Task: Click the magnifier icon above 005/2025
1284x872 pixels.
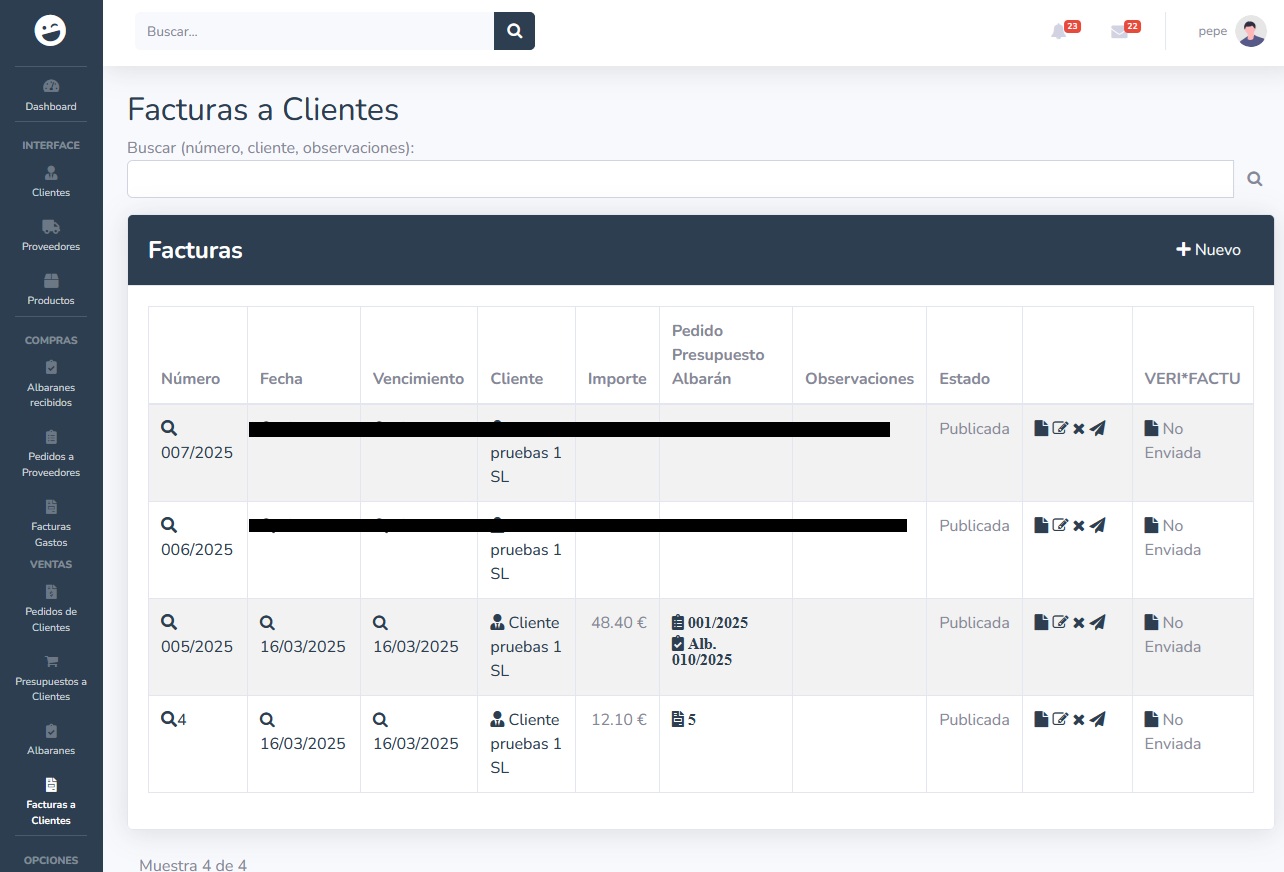Action: click(x=169, y=622)
